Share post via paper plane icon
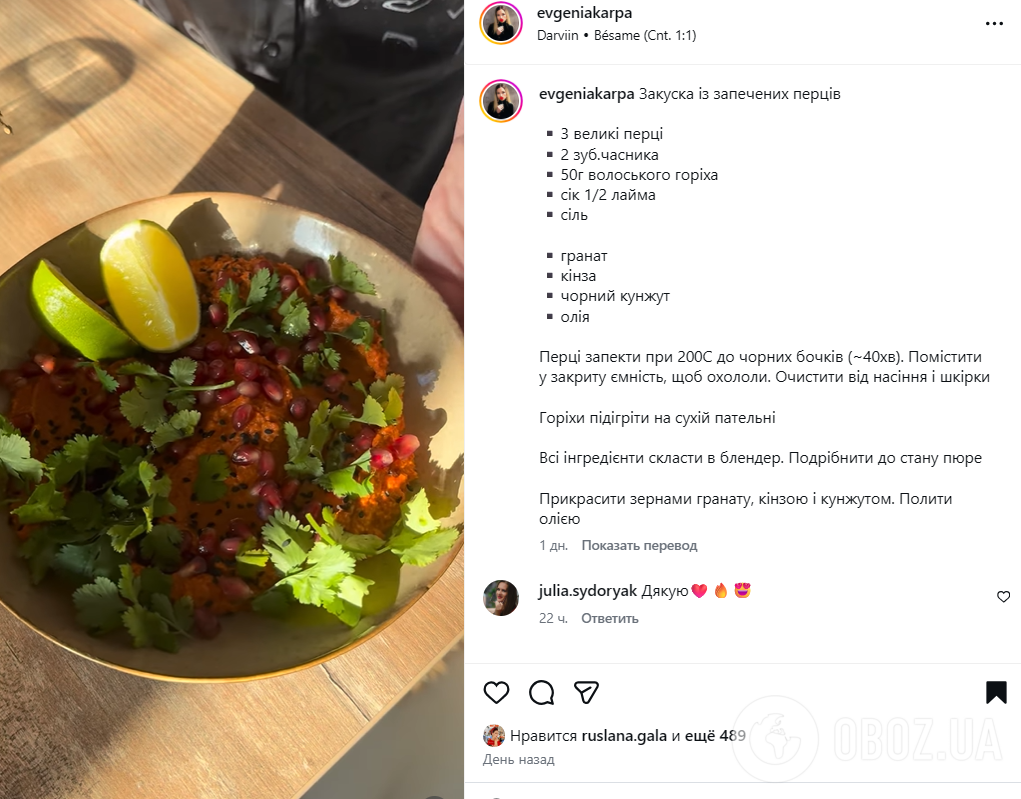Image resolution: width=1021 pixels, height=799 pixels. coord(586,692)
